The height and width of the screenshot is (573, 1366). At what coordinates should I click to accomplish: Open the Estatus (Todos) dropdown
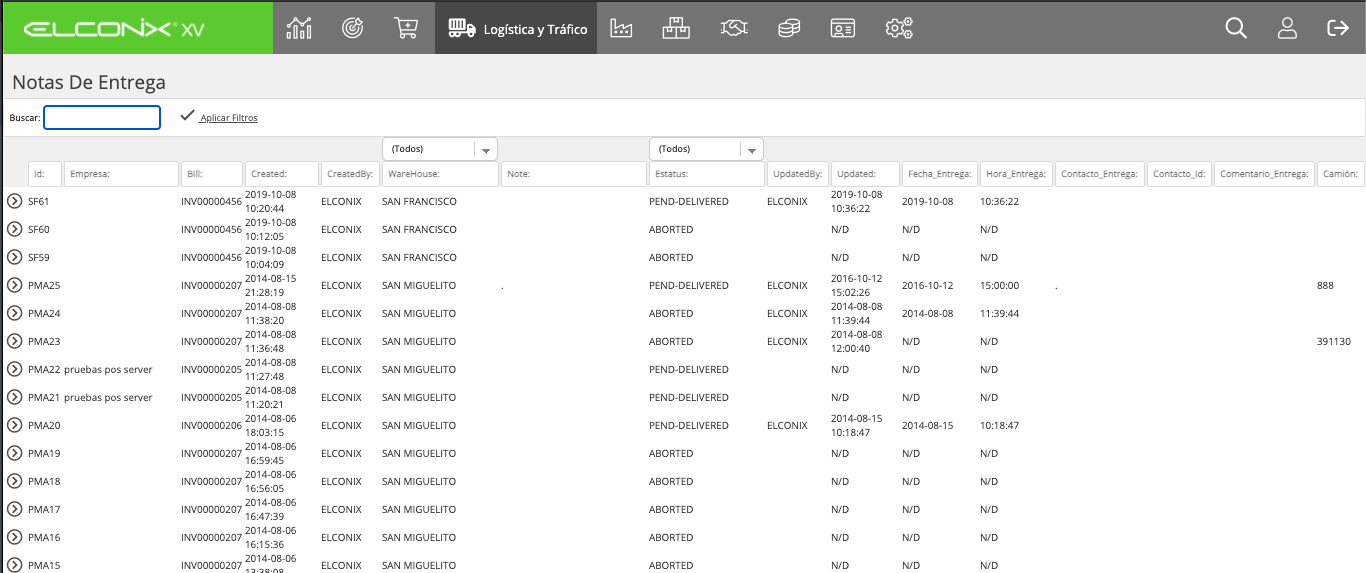pyautogui.click(x=706, y=149)
